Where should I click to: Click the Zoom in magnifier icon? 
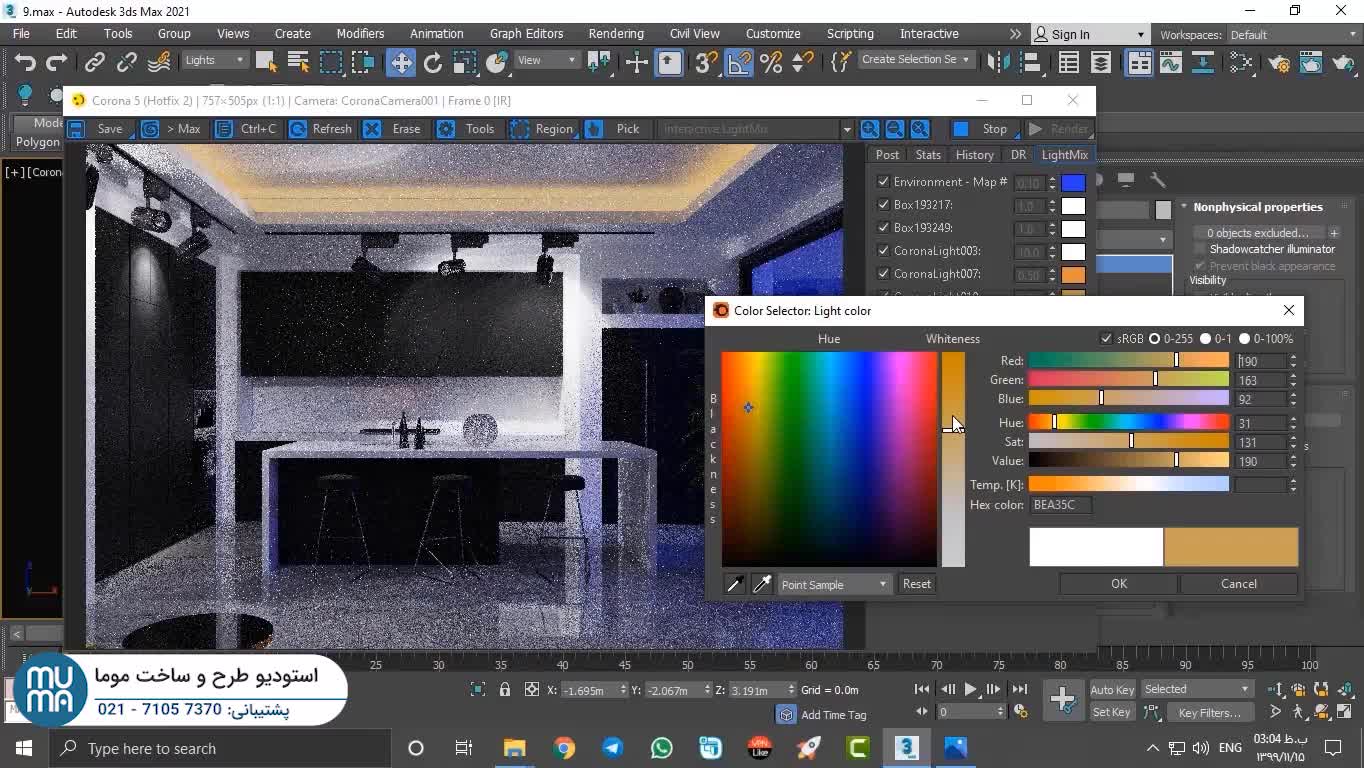(x=870, y=129)
